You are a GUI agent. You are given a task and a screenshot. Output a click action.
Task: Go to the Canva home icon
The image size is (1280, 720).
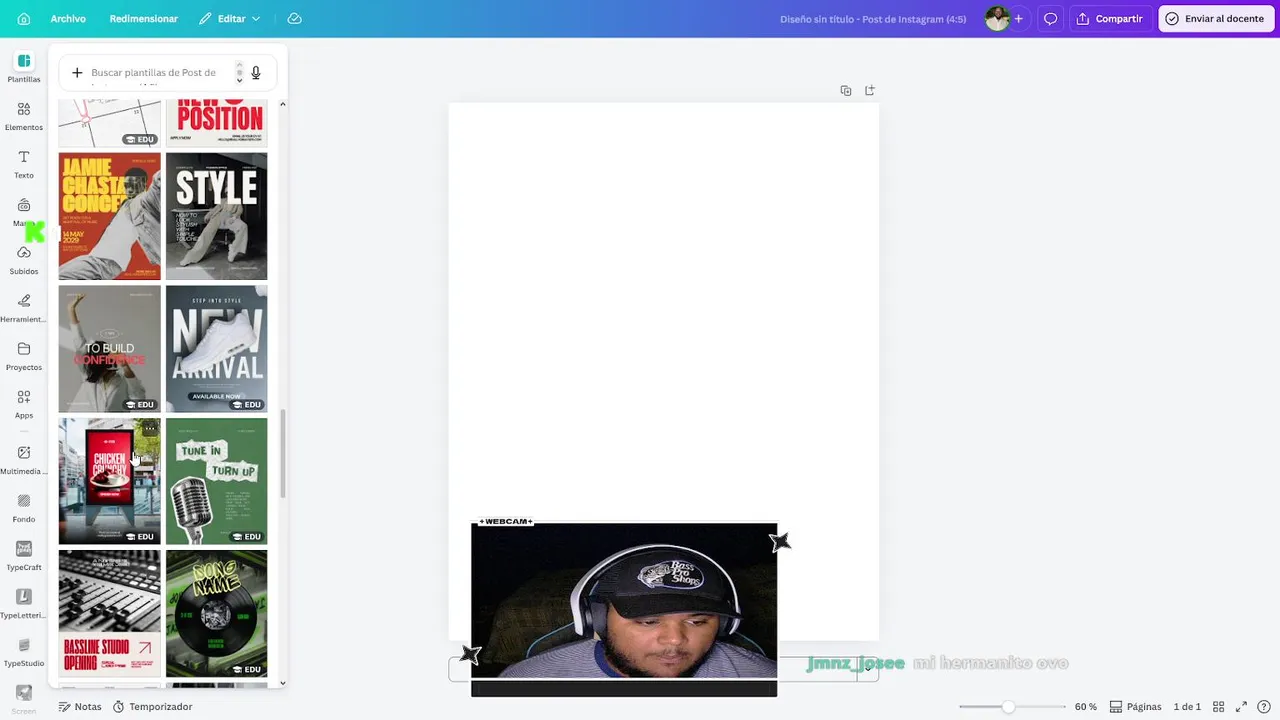tap(24, 19)
